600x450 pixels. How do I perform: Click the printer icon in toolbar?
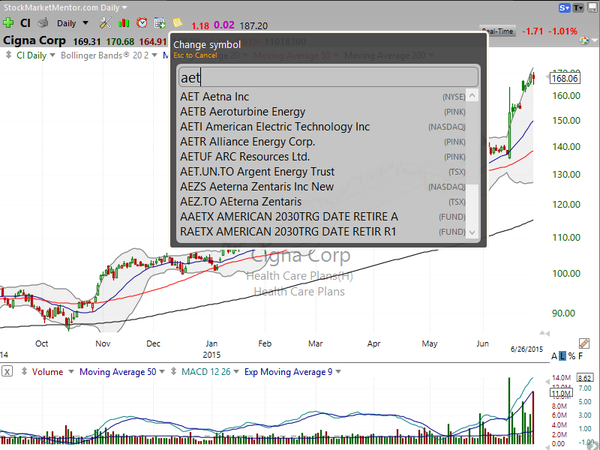pos(43,23)
